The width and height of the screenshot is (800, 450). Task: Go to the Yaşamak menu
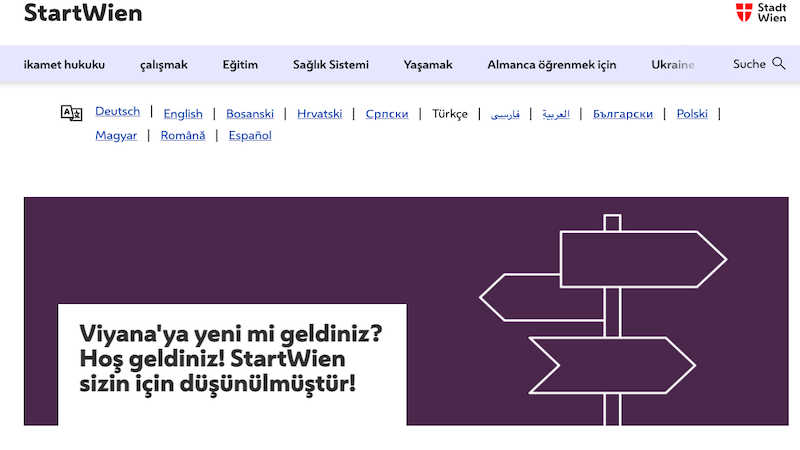[428, 65]
